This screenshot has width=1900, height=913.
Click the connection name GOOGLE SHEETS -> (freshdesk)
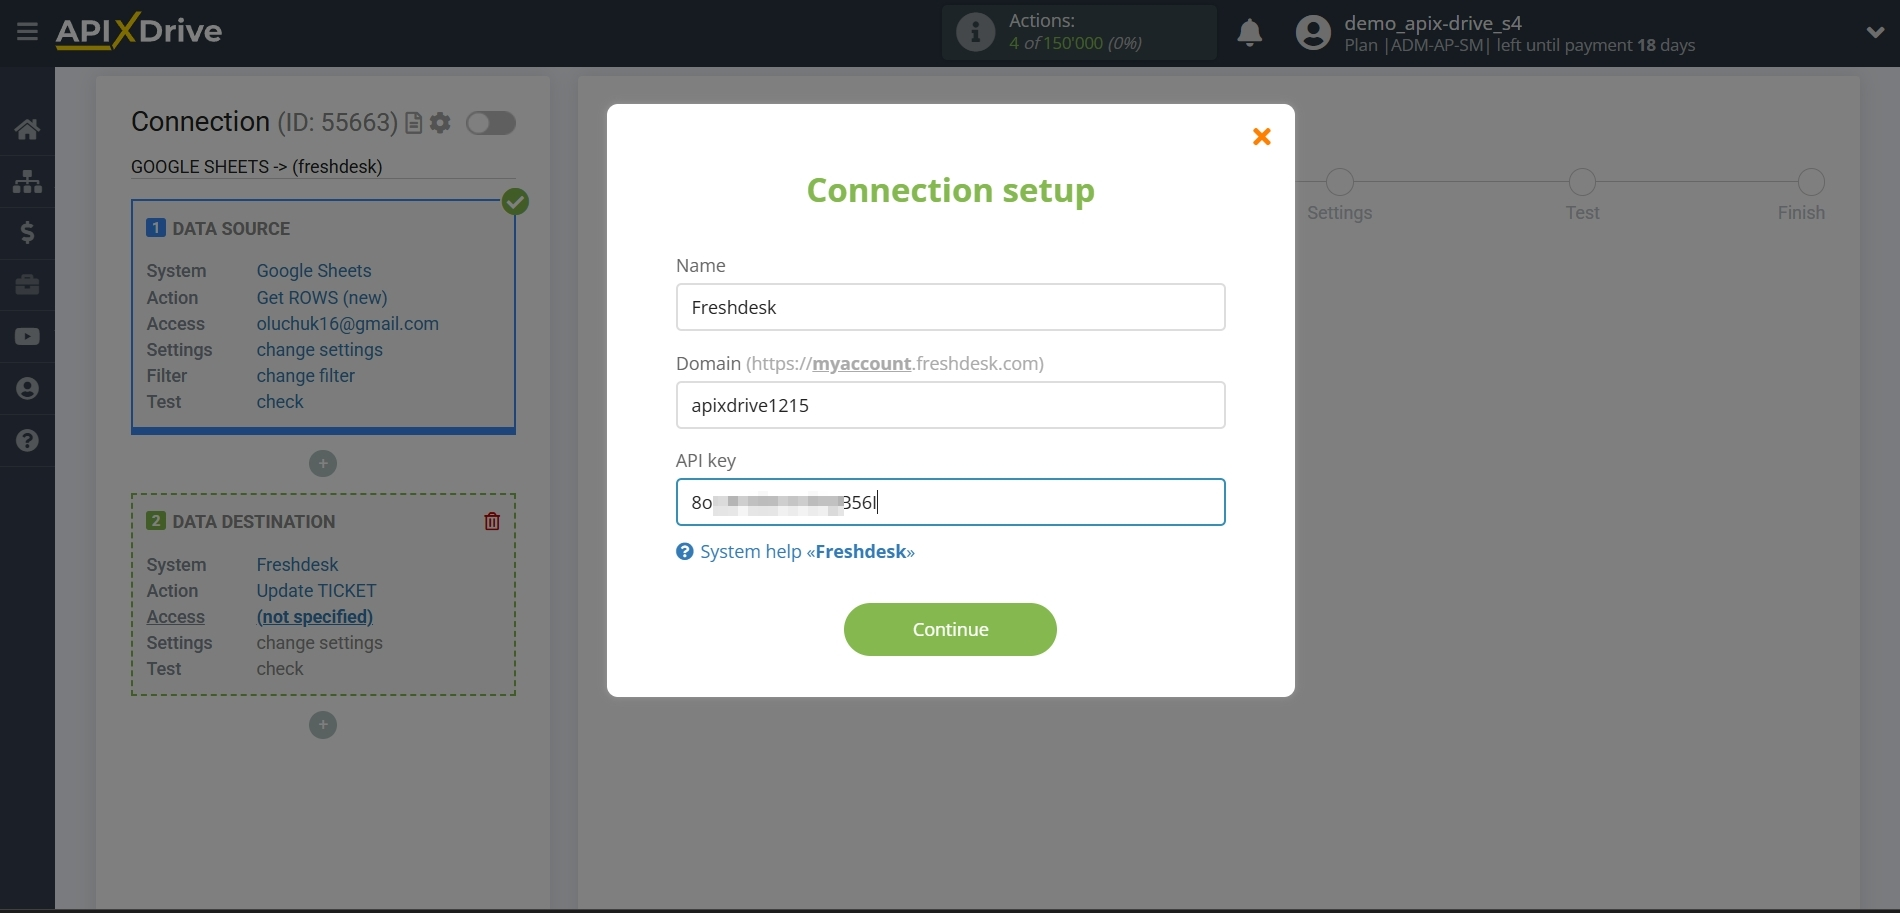[x=257, y=167]
